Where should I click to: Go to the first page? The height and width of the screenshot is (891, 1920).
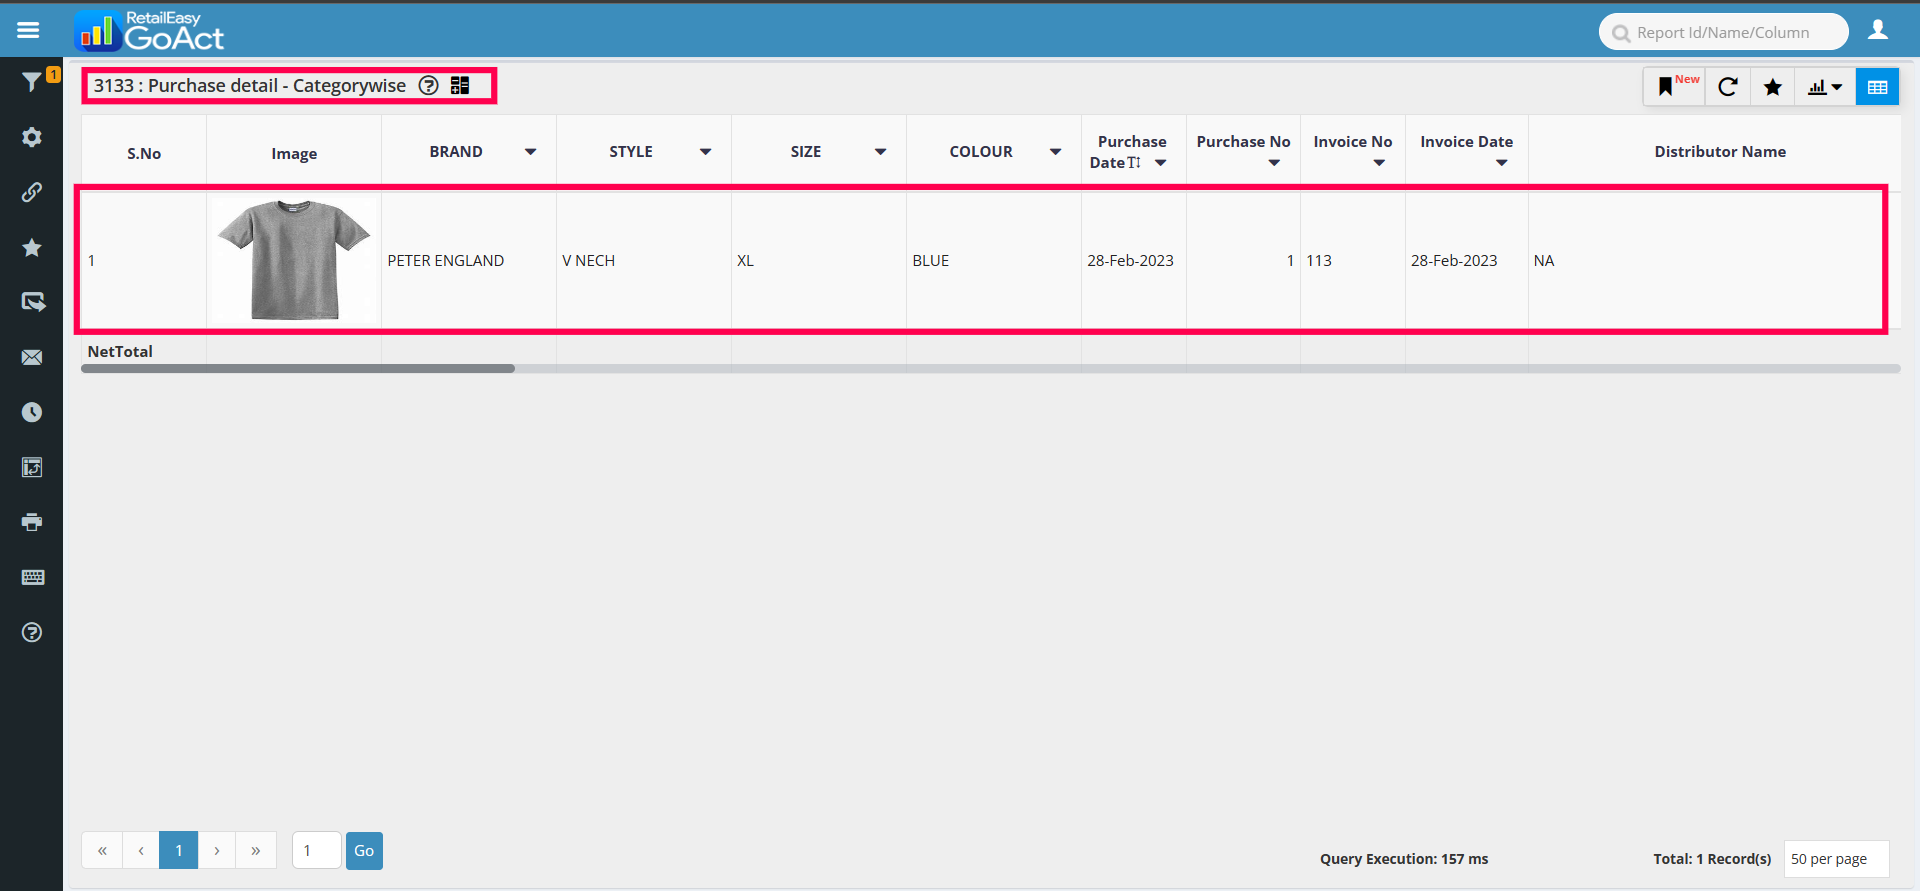coord(102,851)
